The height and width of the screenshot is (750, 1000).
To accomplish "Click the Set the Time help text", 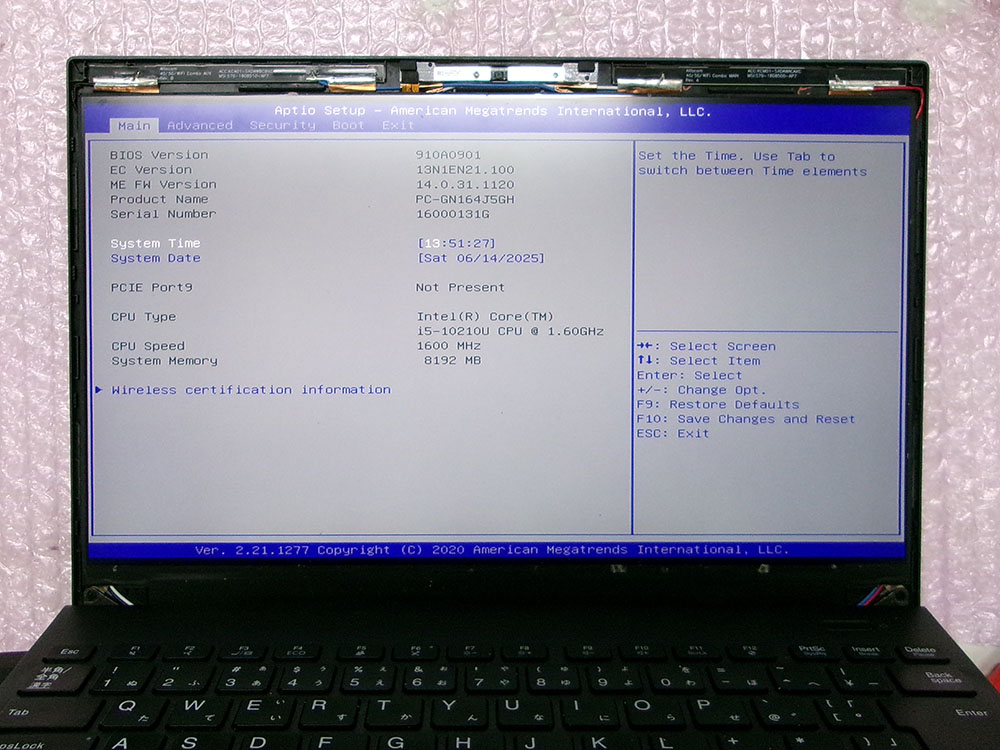I will point(753,164).
